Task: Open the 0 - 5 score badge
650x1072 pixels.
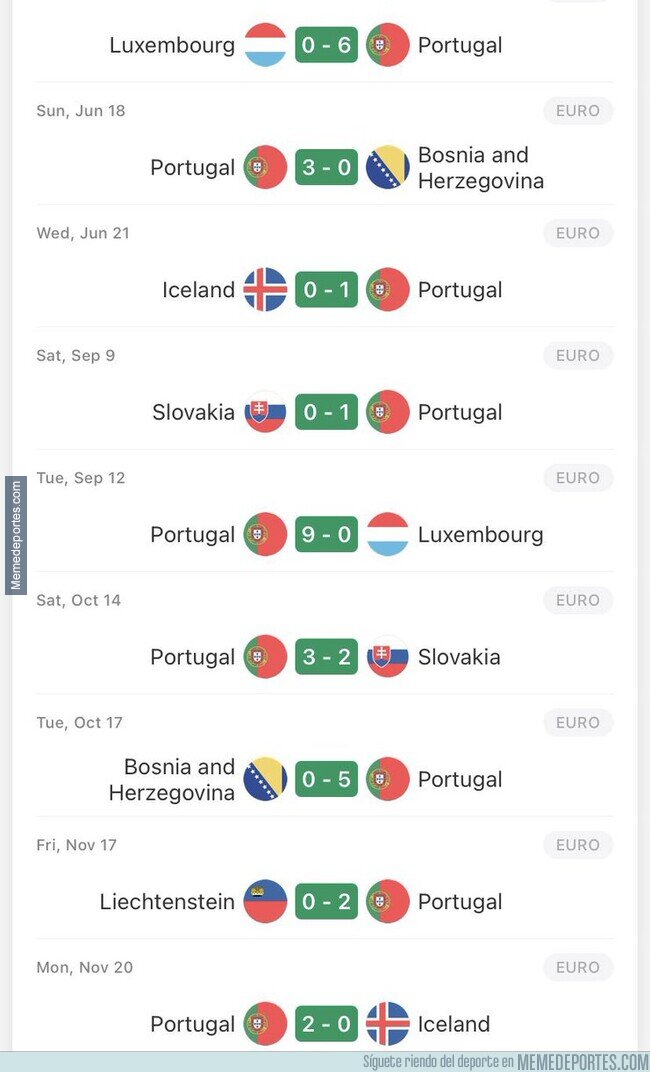Action: 326,779
